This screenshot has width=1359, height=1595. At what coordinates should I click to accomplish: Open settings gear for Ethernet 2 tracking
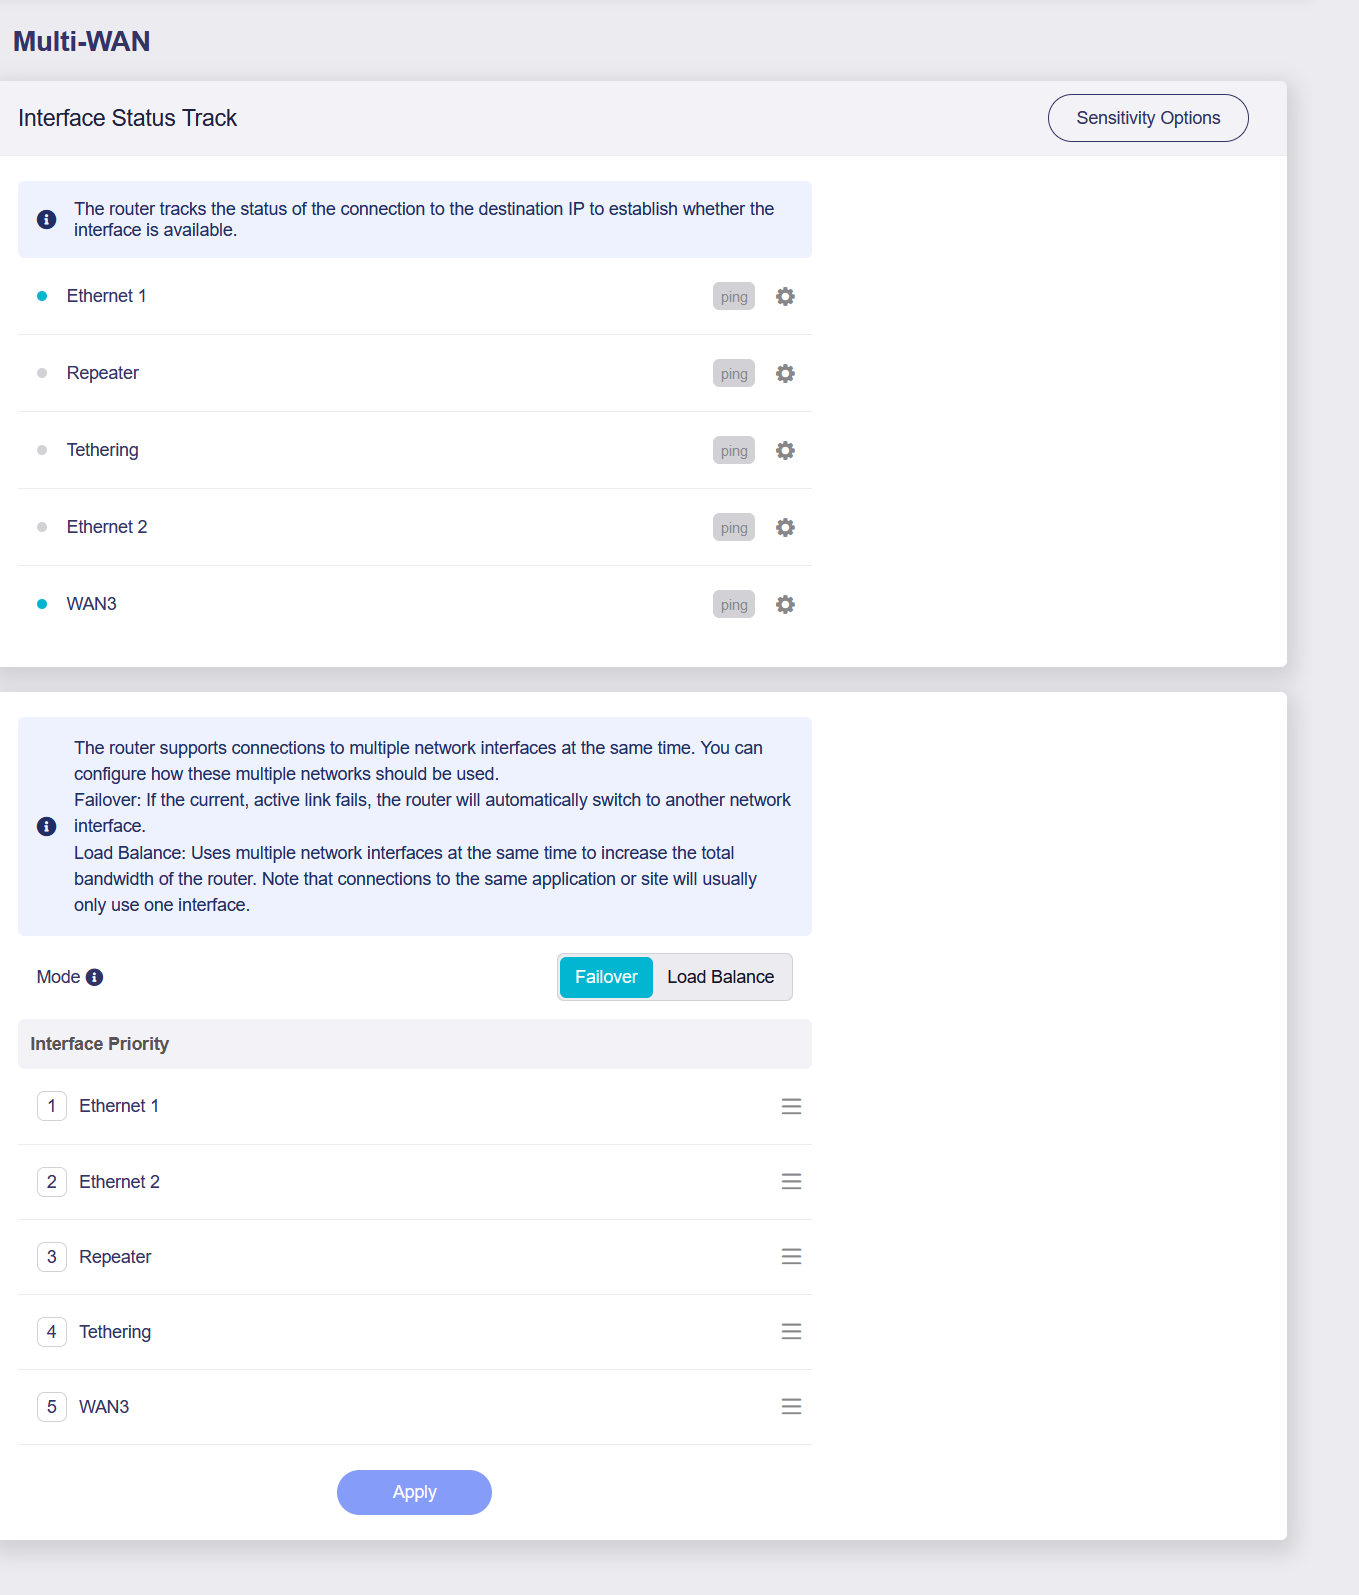click(x=785, y=528)
